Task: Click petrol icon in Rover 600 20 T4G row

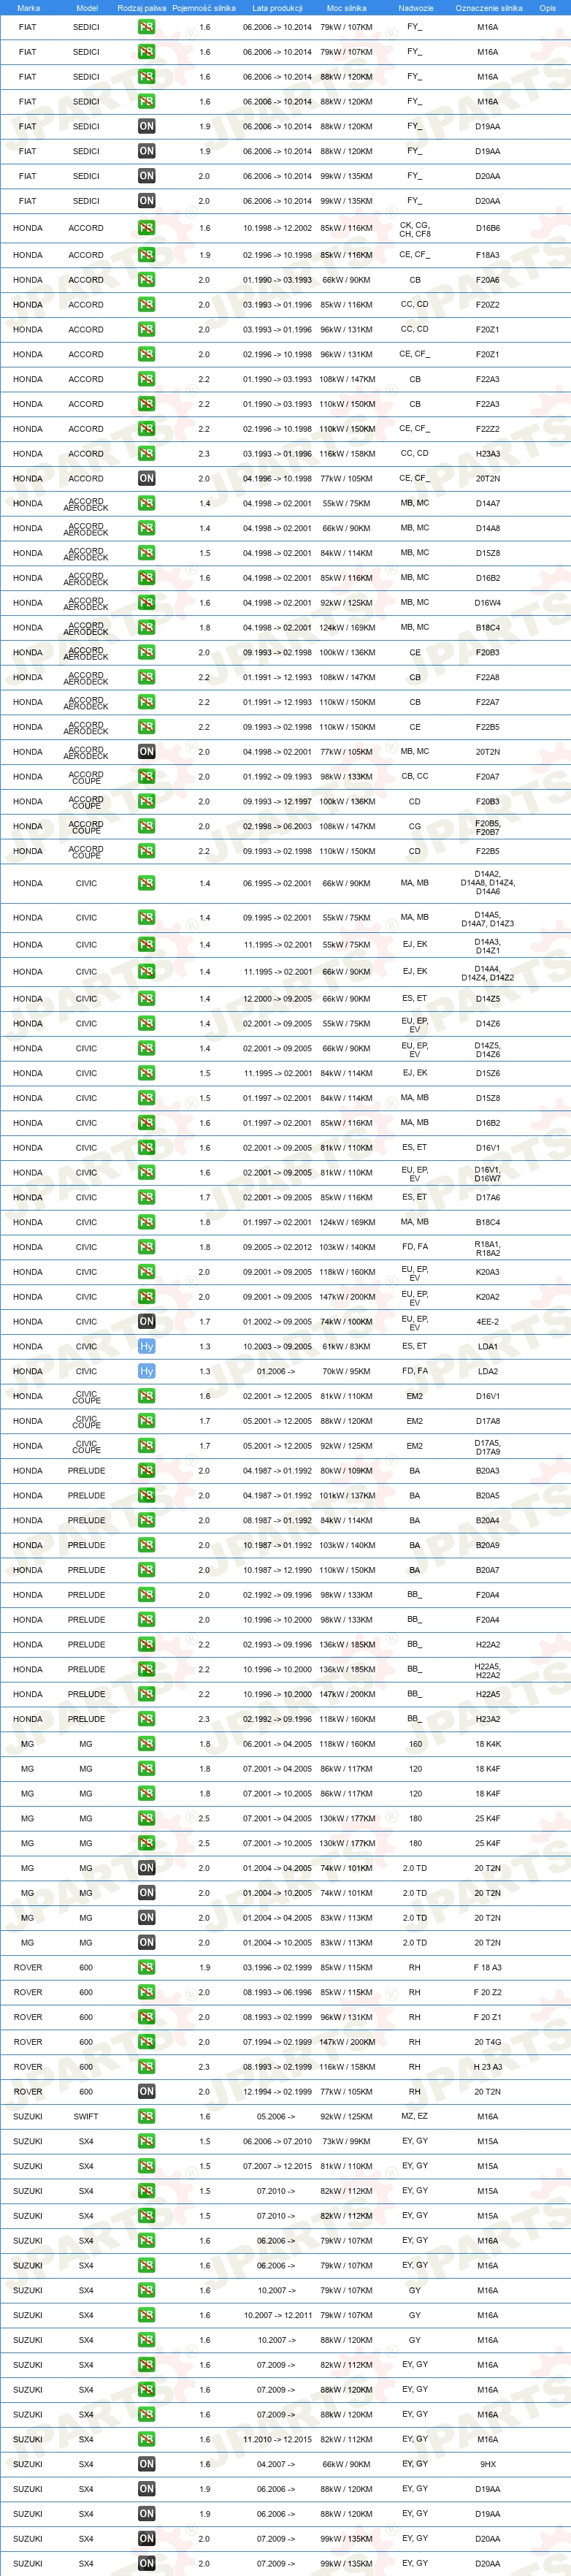Action: point(146,2042)
